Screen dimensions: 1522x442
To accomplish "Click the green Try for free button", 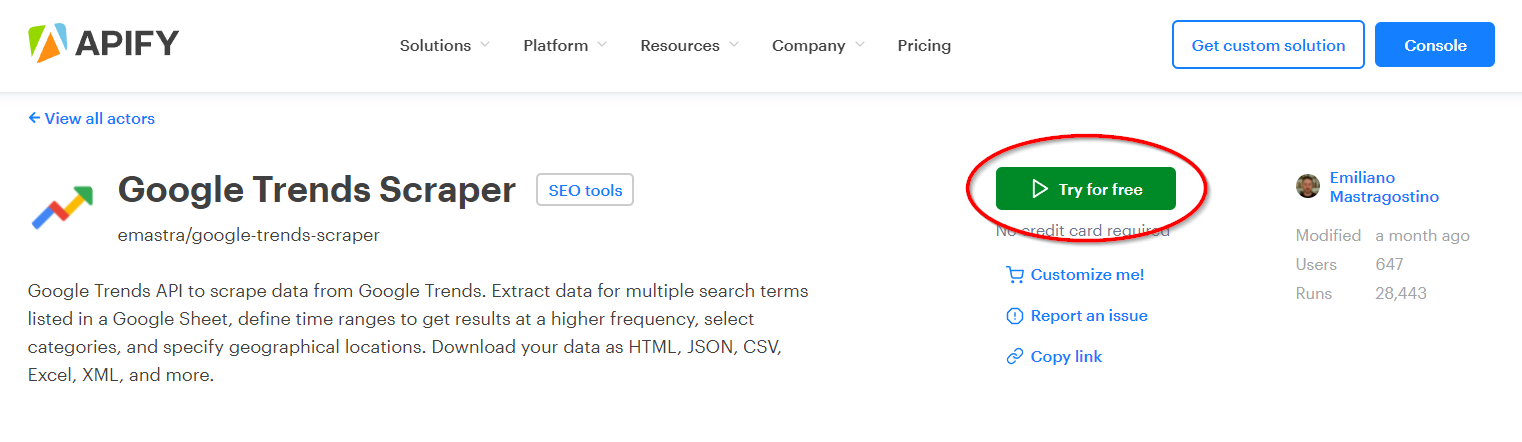I will click(1086, 189).
